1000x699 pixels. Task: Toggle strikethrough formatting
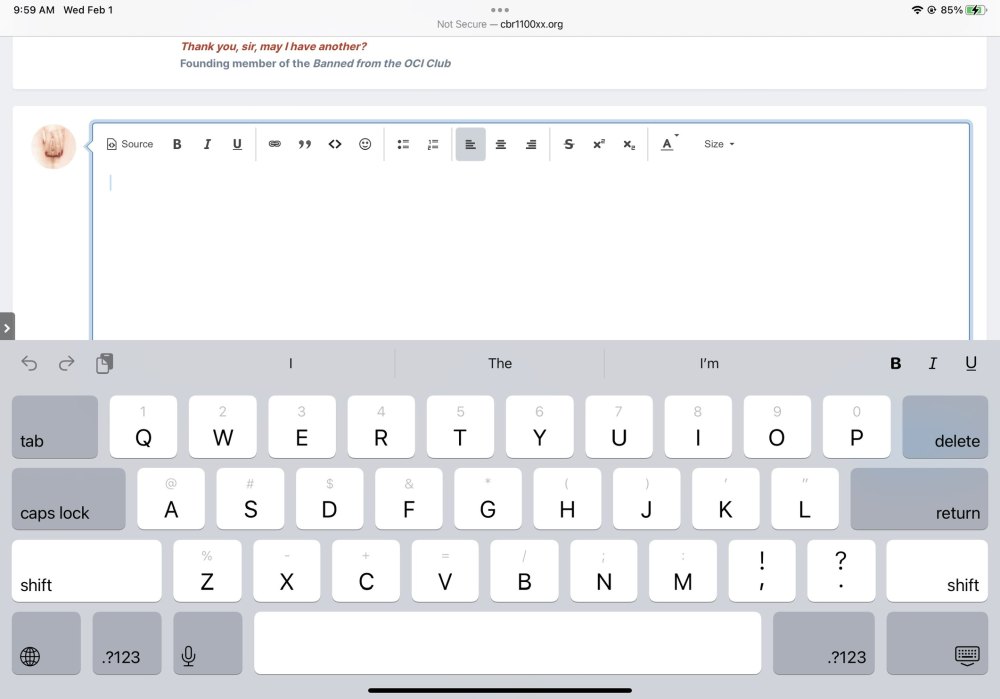(569, 144)
